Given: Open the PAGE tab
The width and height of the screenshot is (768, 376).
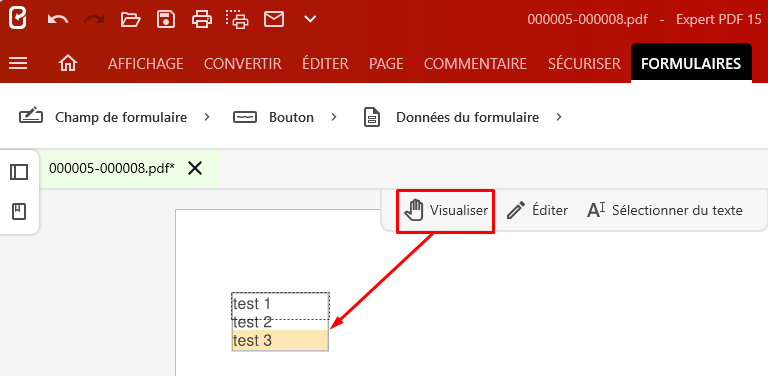Looking at the screenshot, I should 386,64.
